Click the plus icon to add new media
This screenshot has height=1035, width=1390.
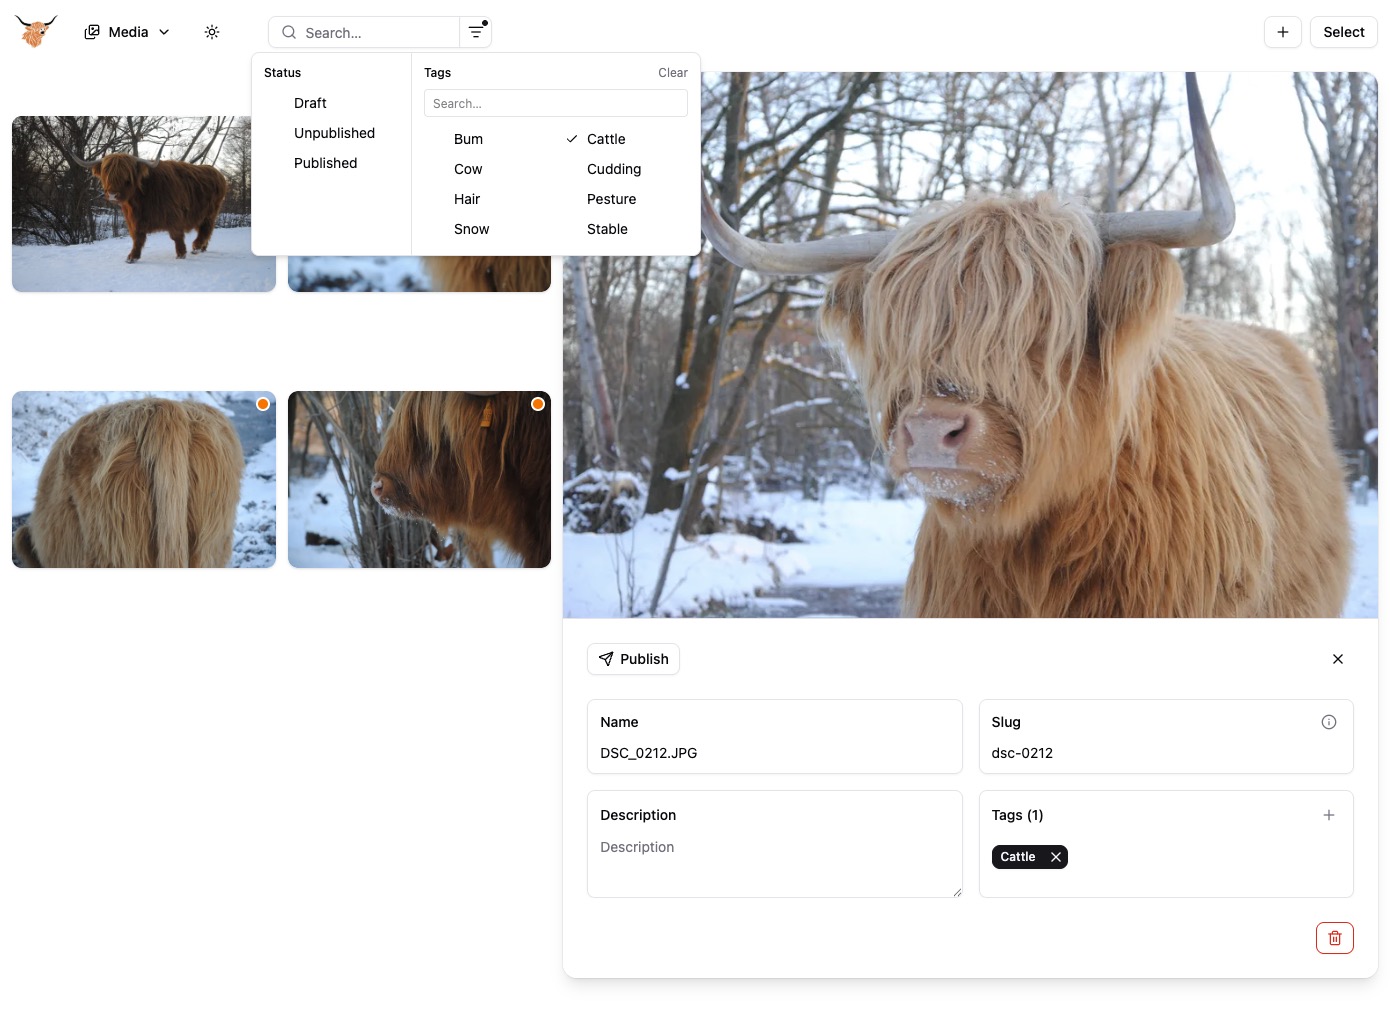click(x=1283, y=31)
